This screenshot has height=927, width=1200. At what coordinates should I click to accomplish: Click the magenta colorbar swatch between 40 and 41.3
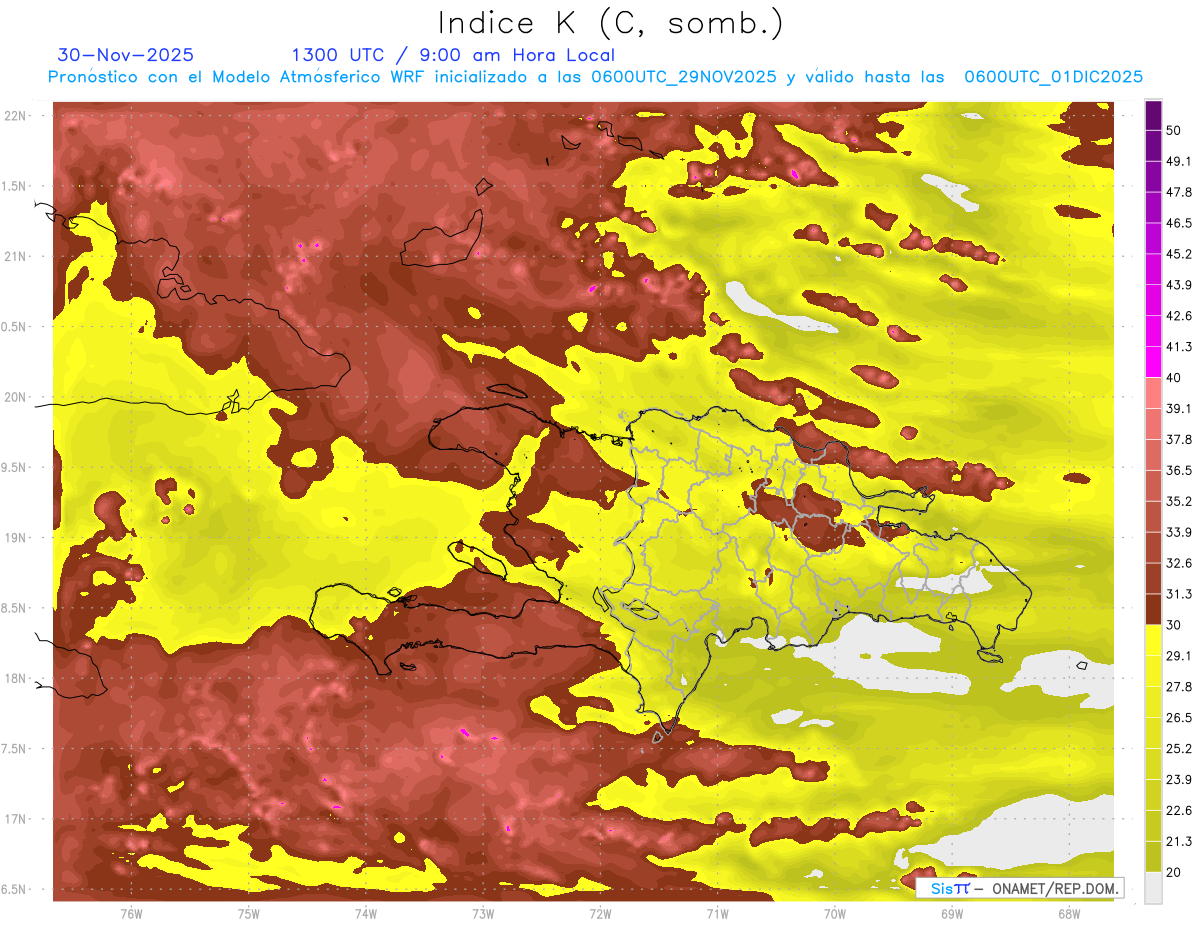pos(1153,362)
